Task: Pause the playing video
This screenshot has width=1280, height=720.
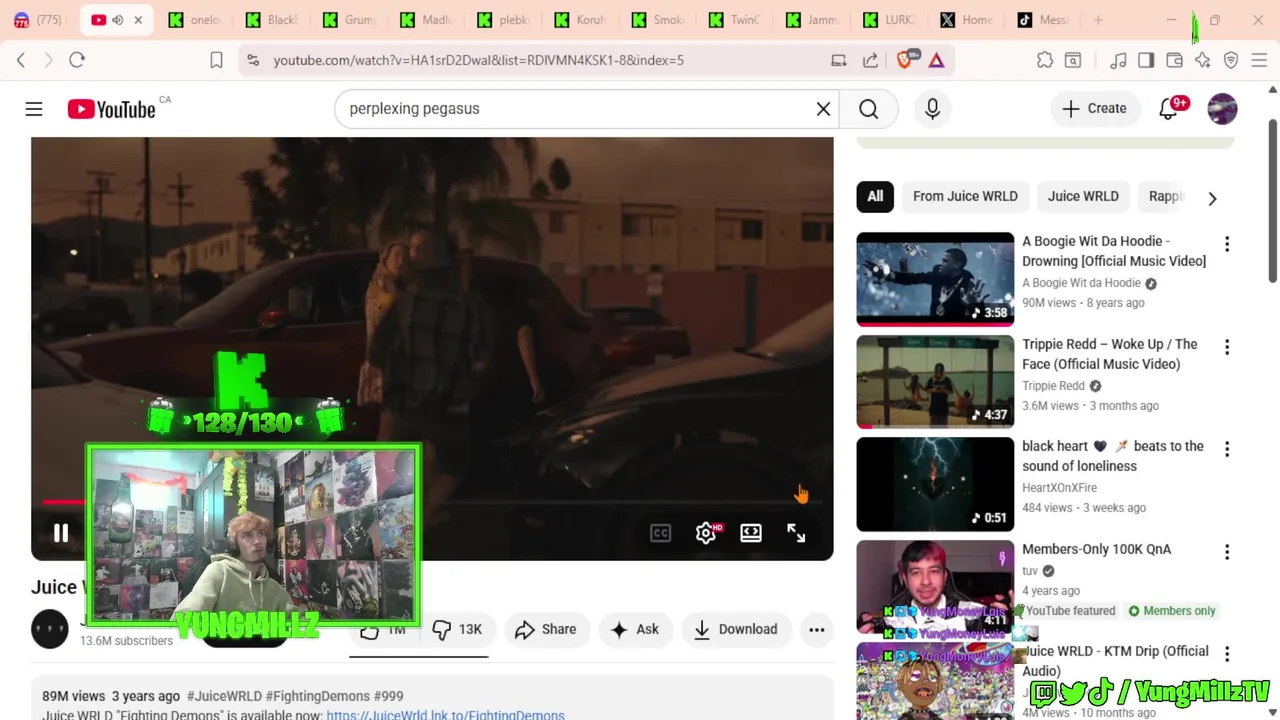Action: (x=61, y=533)
